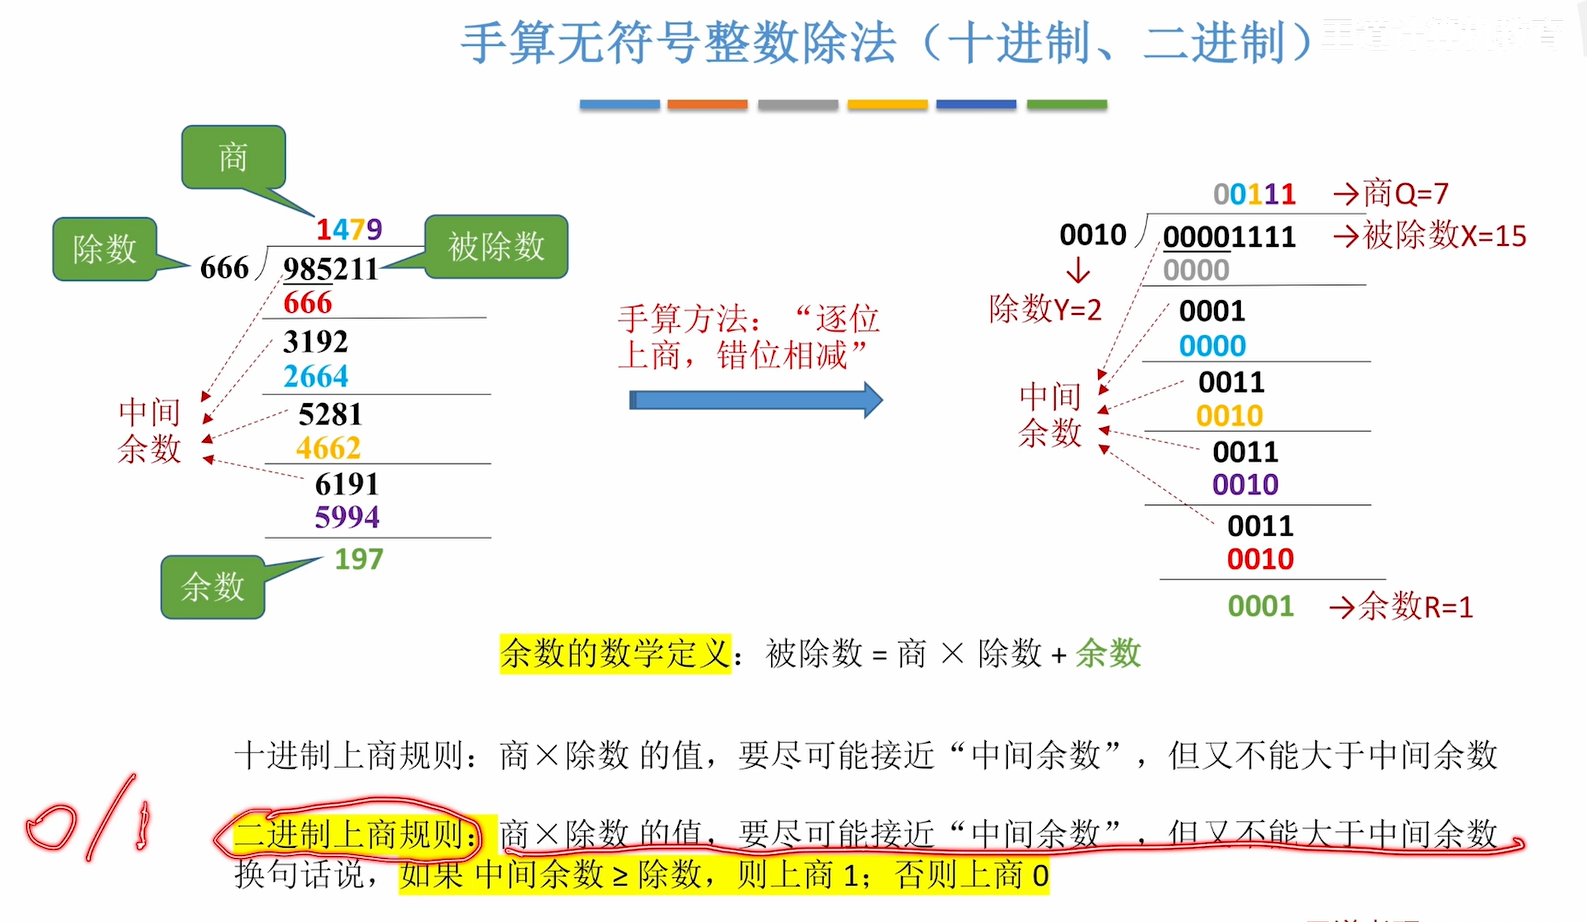1587x922 pixels.
Task: Select the green 除数 callout shape
Action: [104, 249]
